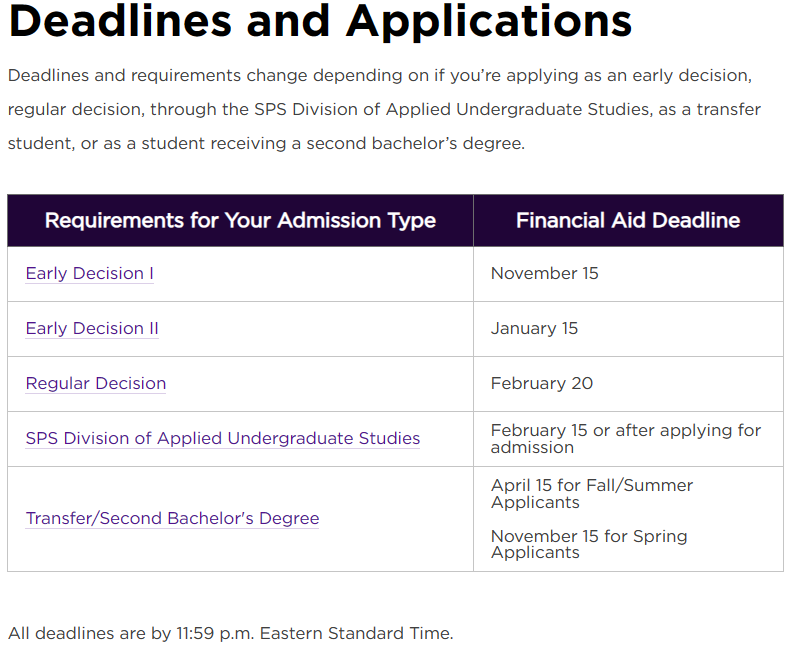Image resolution: width=798 pixels, height=648 pixels.
Task: Click the February 20 deadline cell
Action: (541, 384)
